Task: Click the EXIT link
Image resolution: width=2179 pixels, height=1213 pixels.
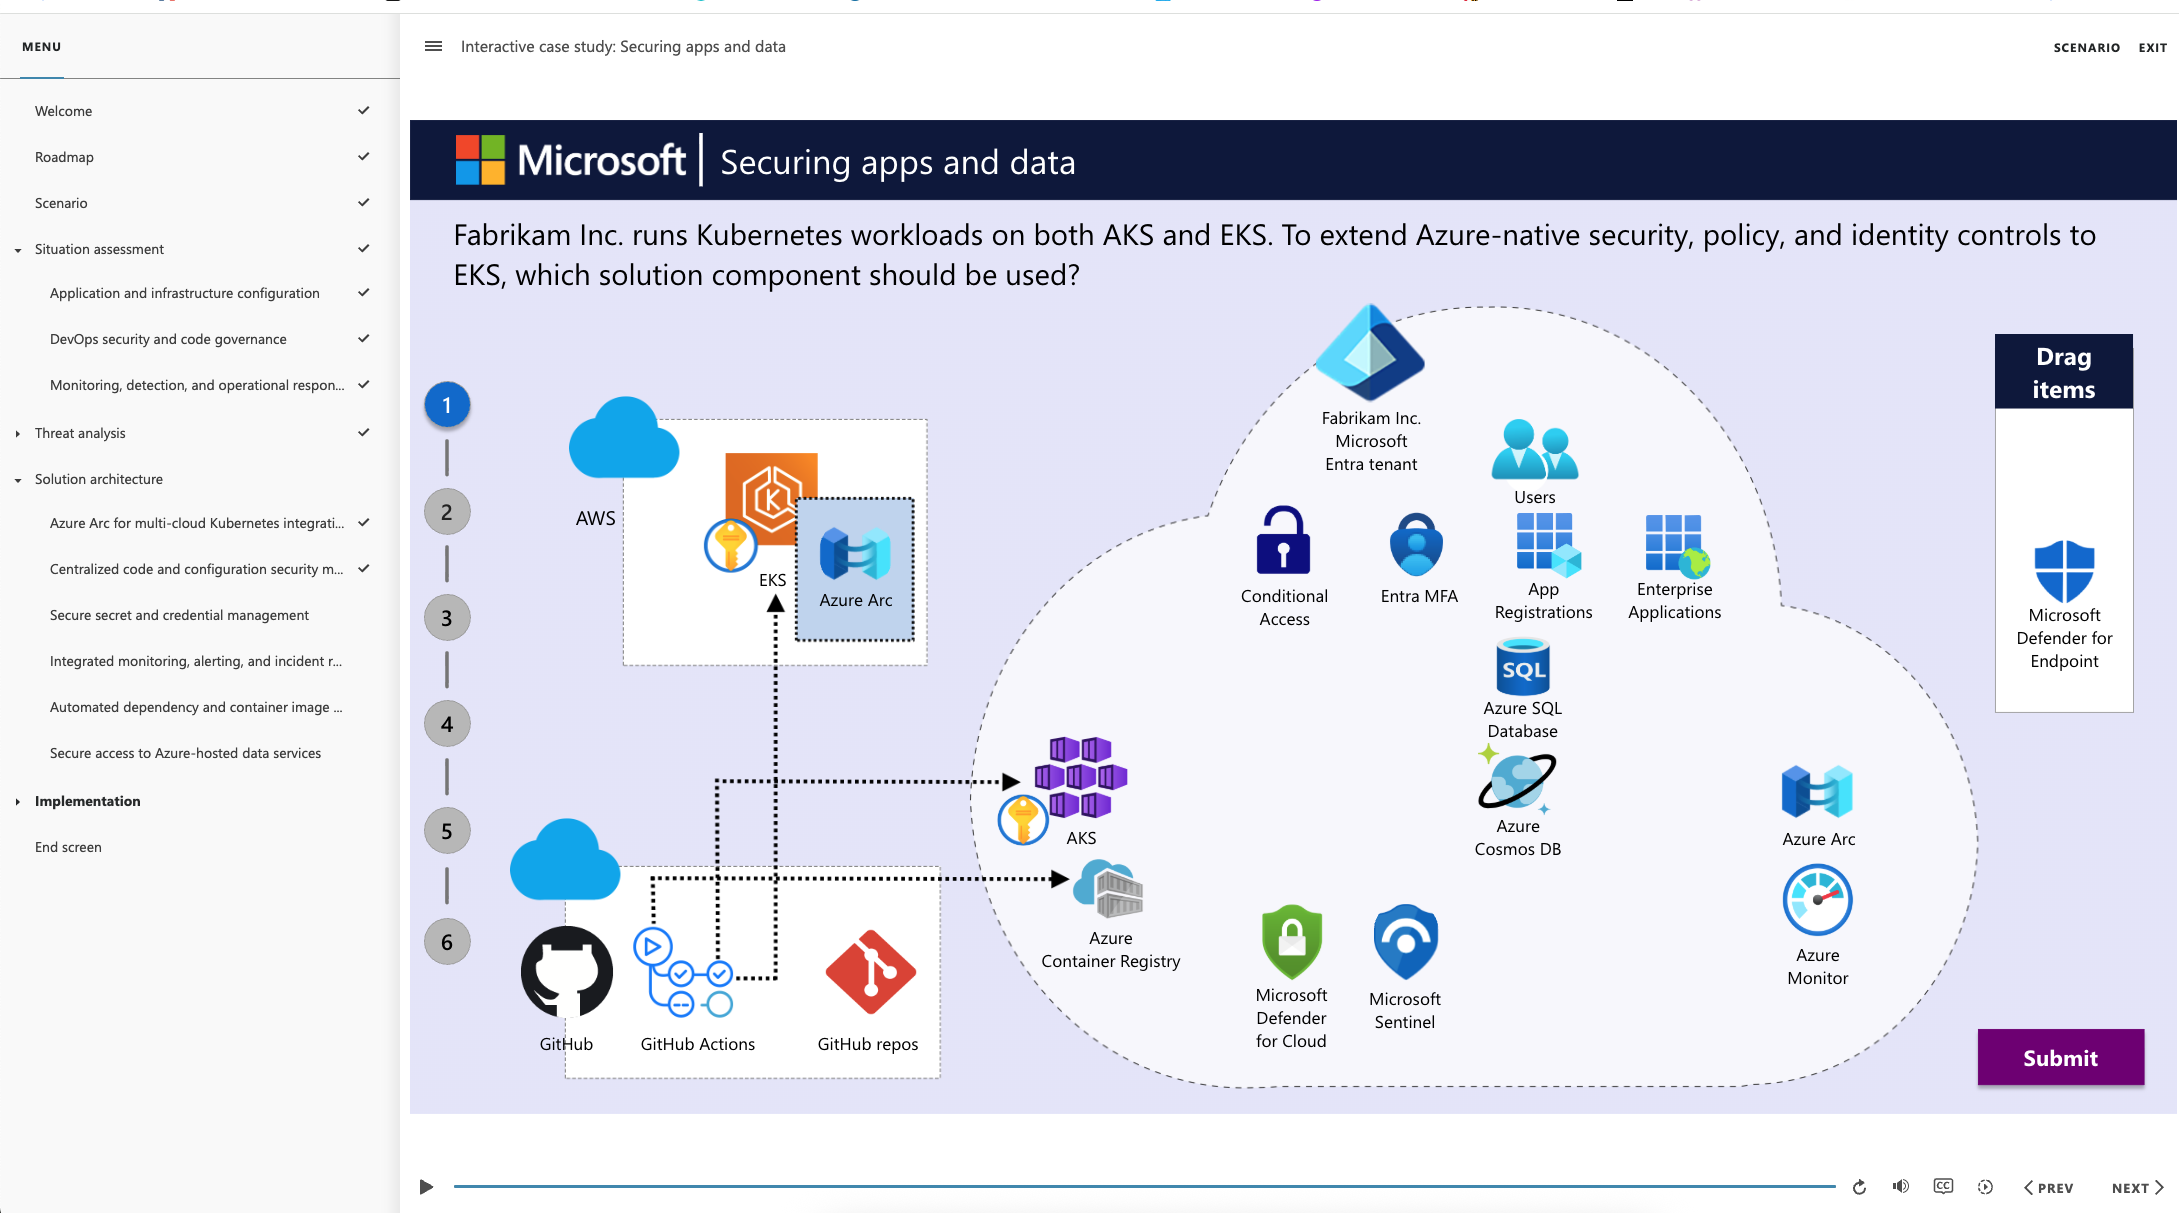Action: click(x=2152, y=47)
